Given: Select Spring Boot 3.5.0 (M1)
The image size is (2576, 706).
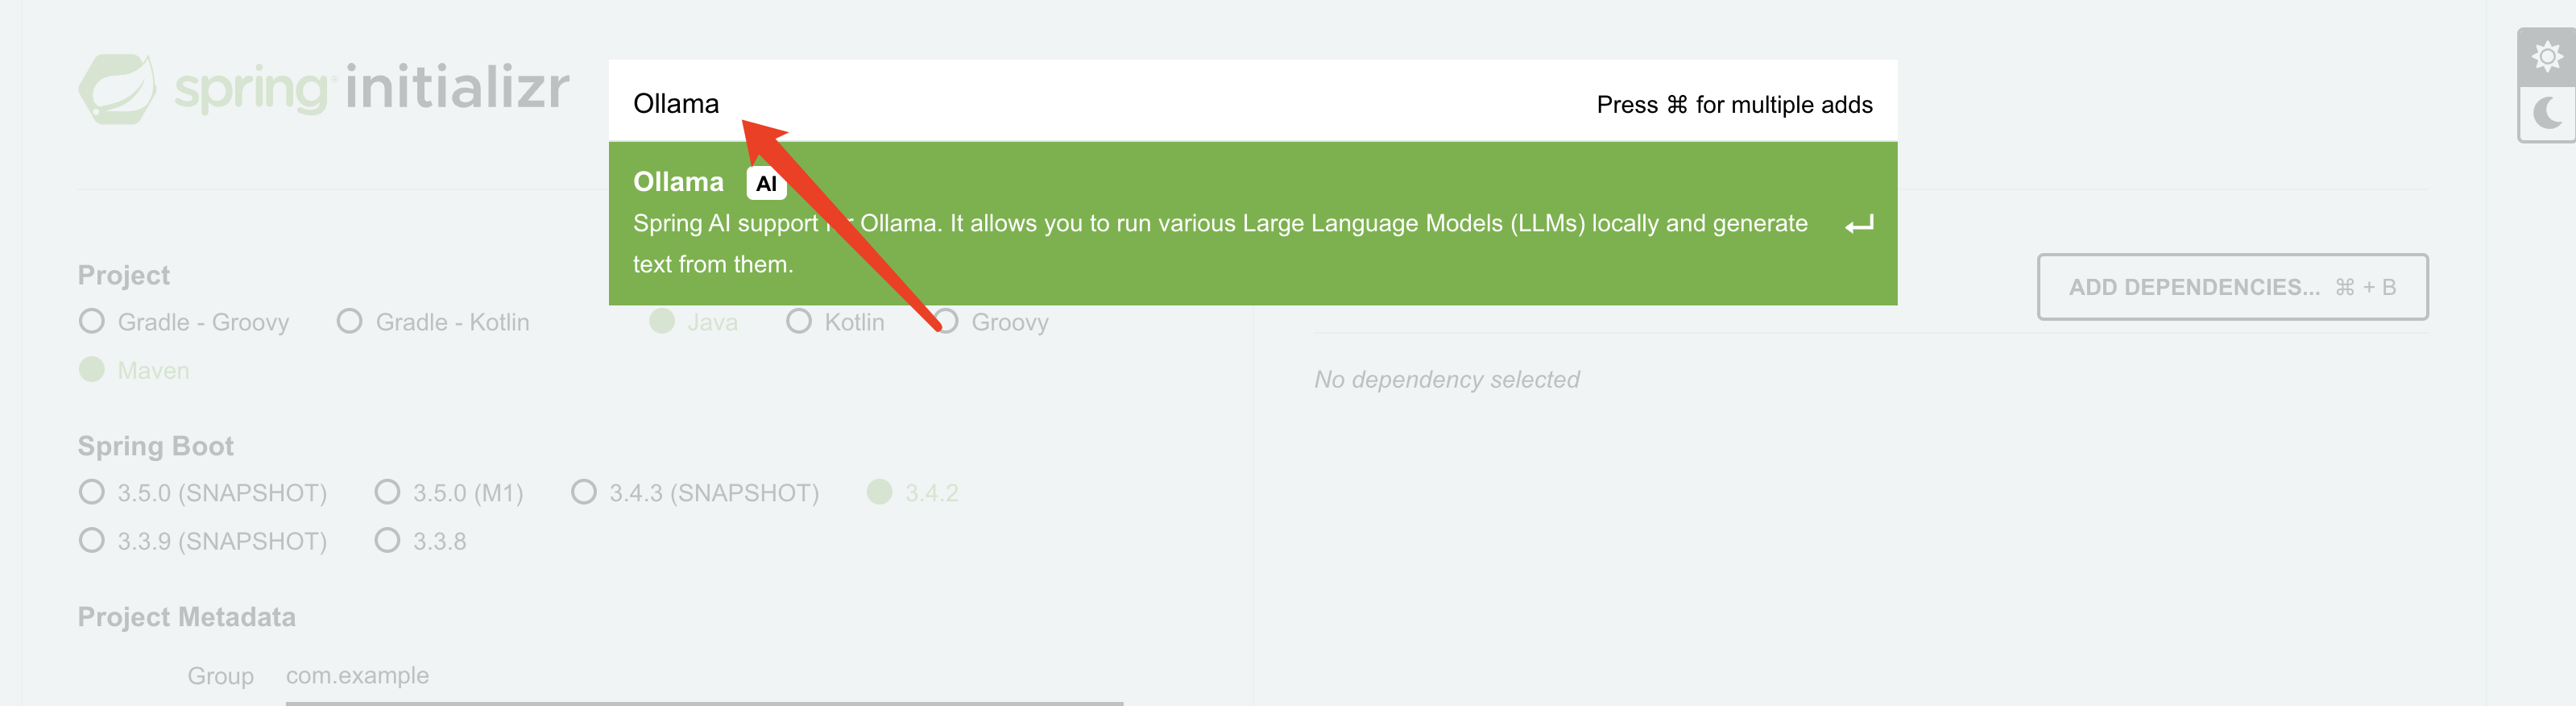Looking at the screenshot, I should point(448,492).
